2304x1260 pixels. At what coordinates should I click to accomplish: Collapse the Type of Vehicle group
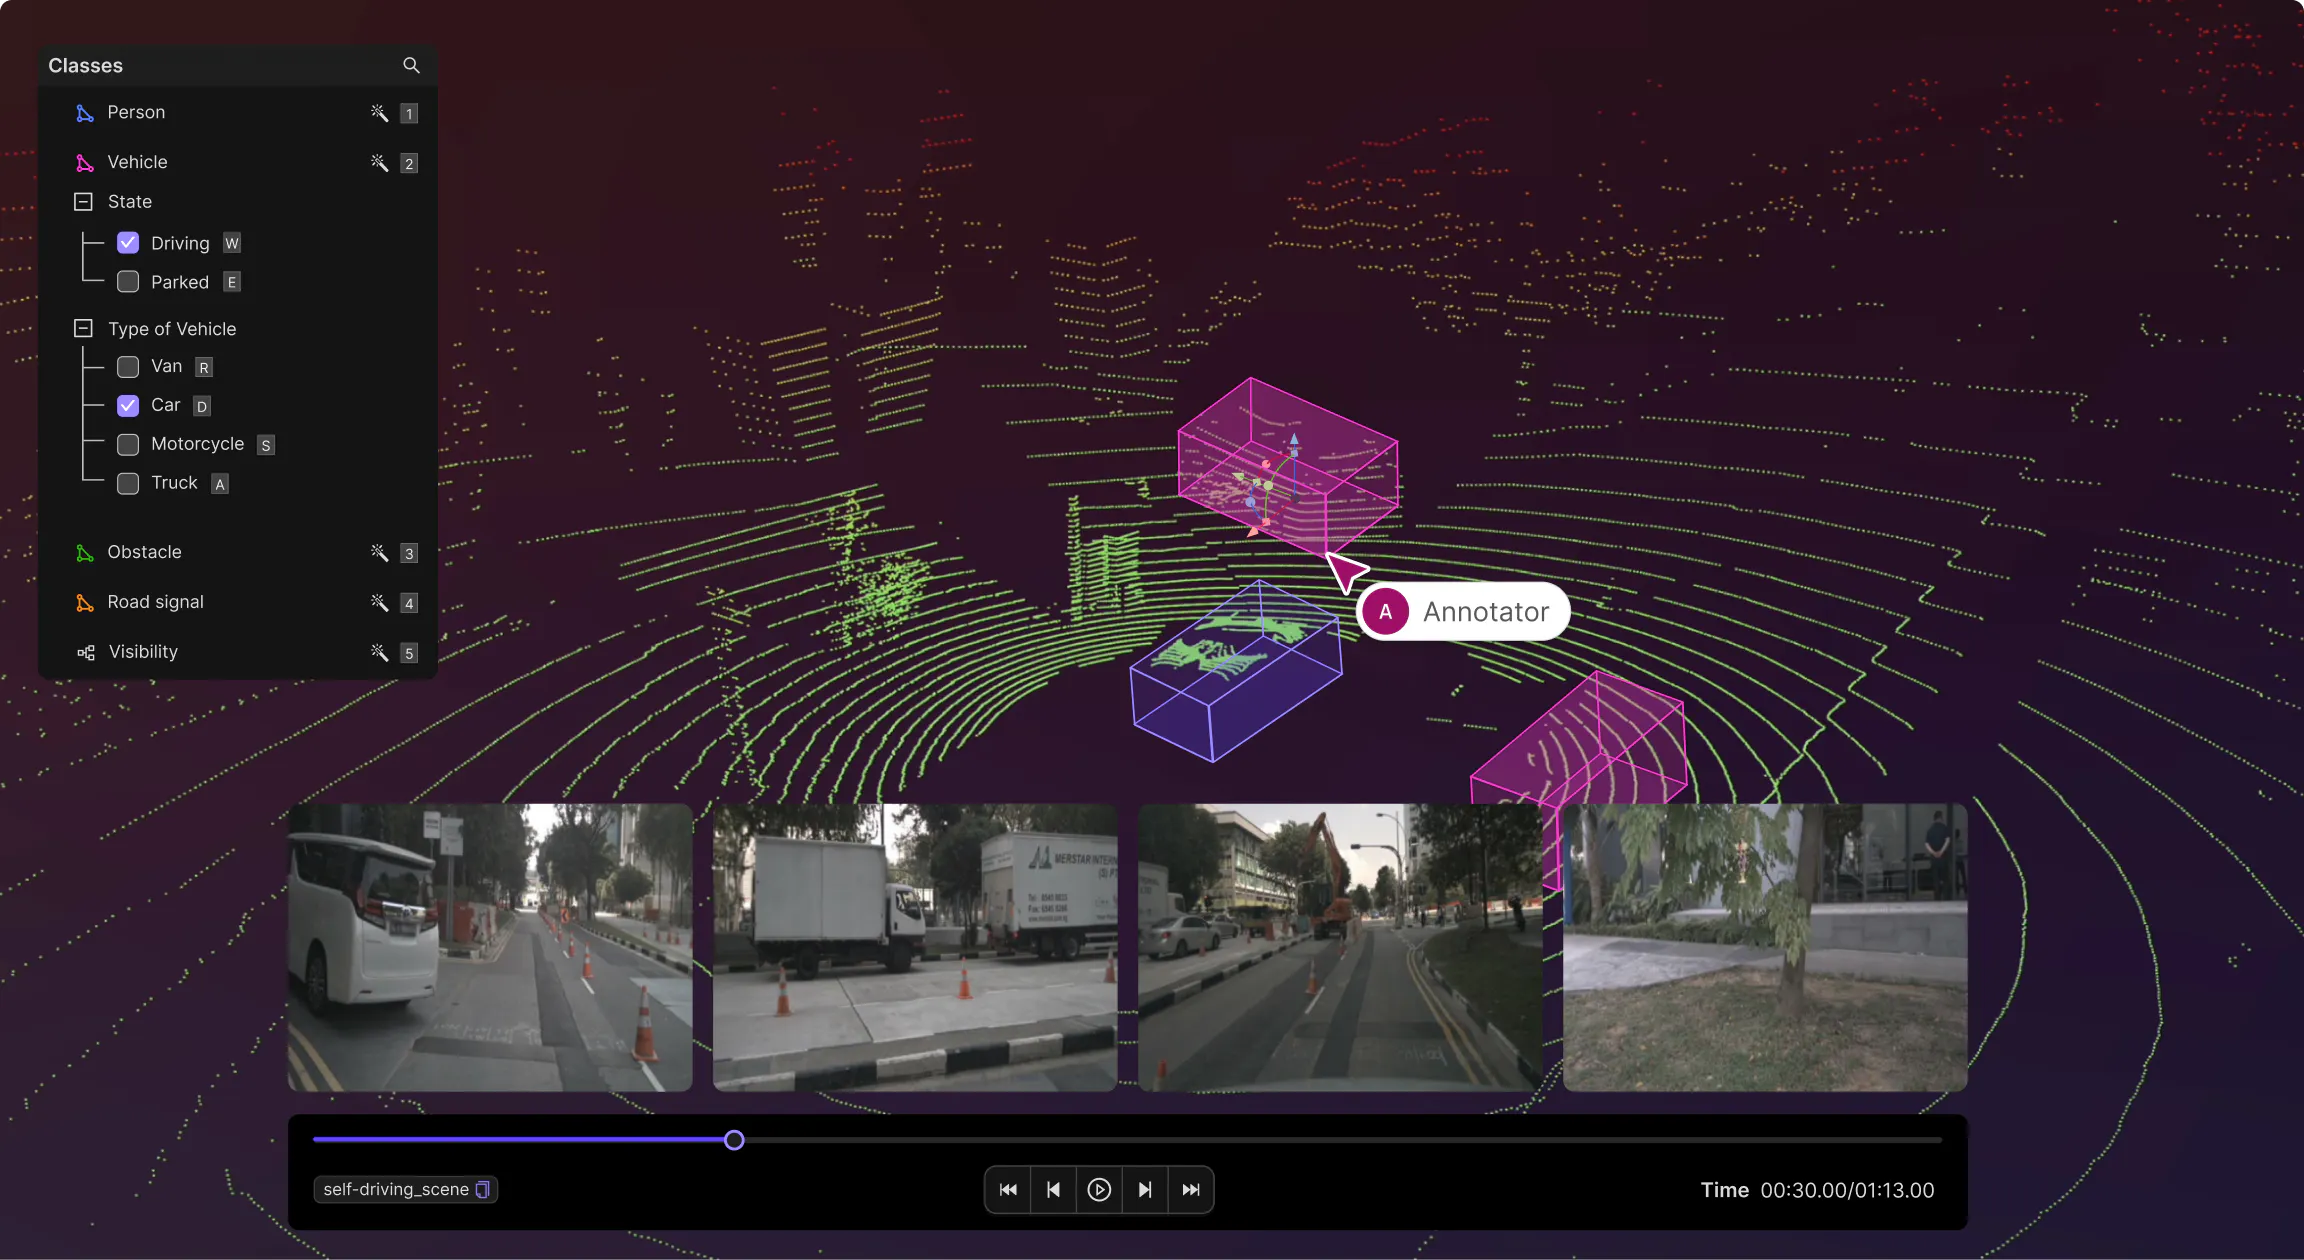click(x=84, y=329)
